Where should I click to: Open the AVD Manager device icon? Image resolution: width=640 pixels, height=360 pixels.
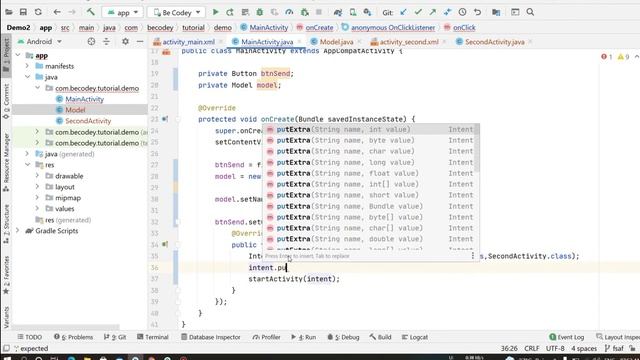[x=353, y=12]
